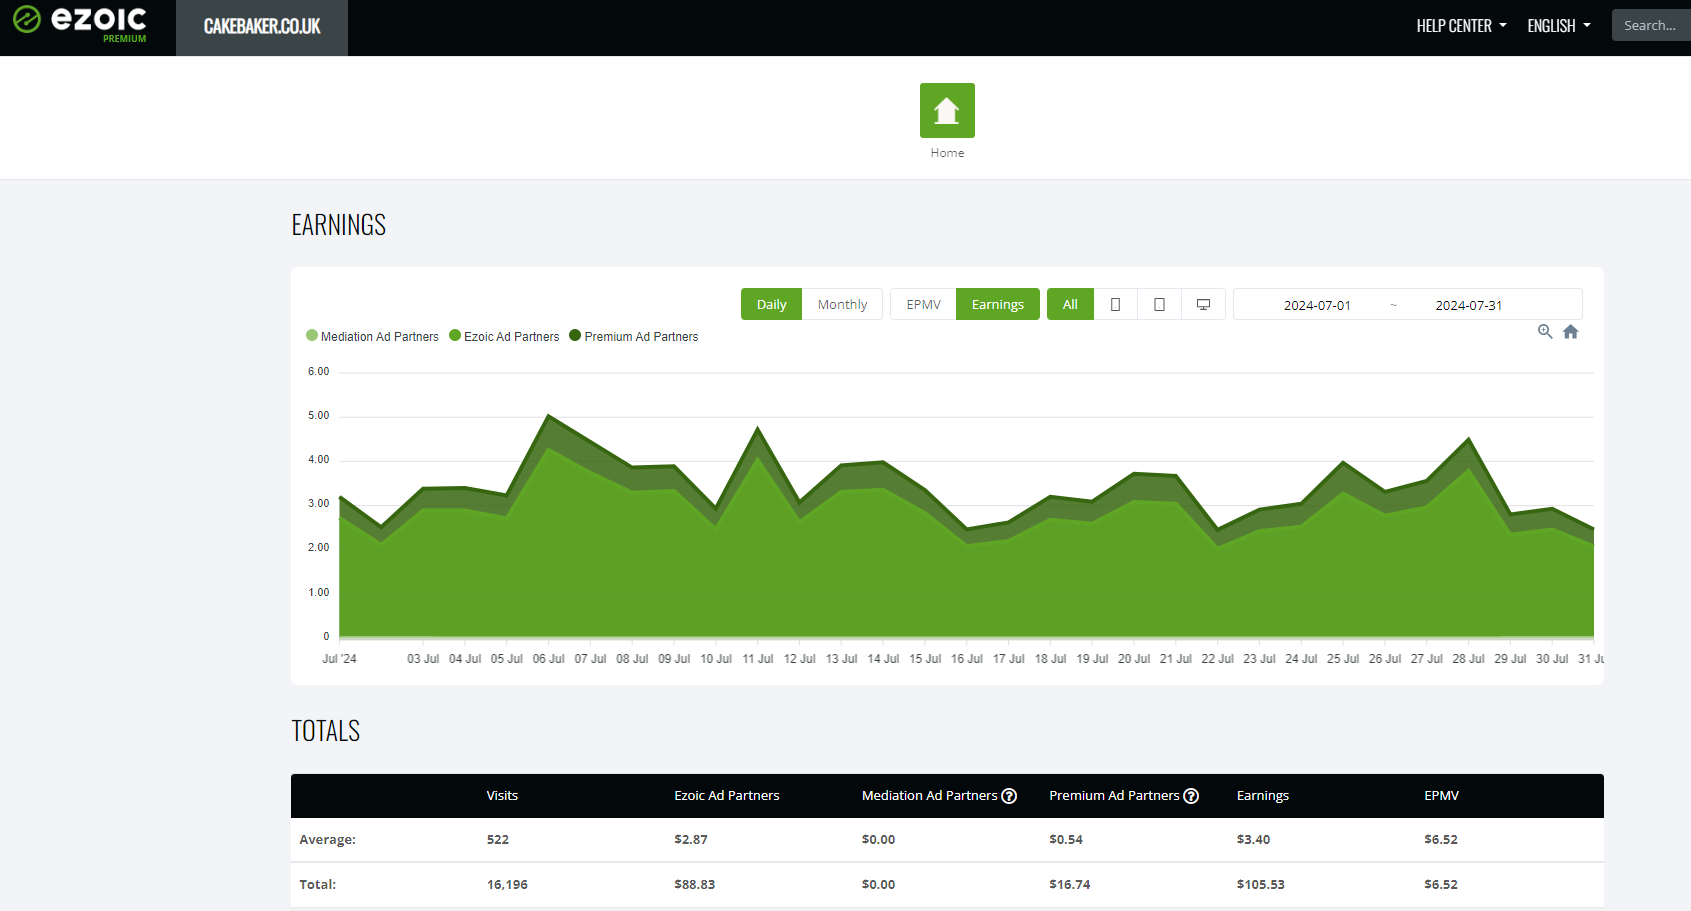This screenshot has height=911, width=1691.
Task: Open Mediation Ad Partners help icon
Action: point(1009,796)
